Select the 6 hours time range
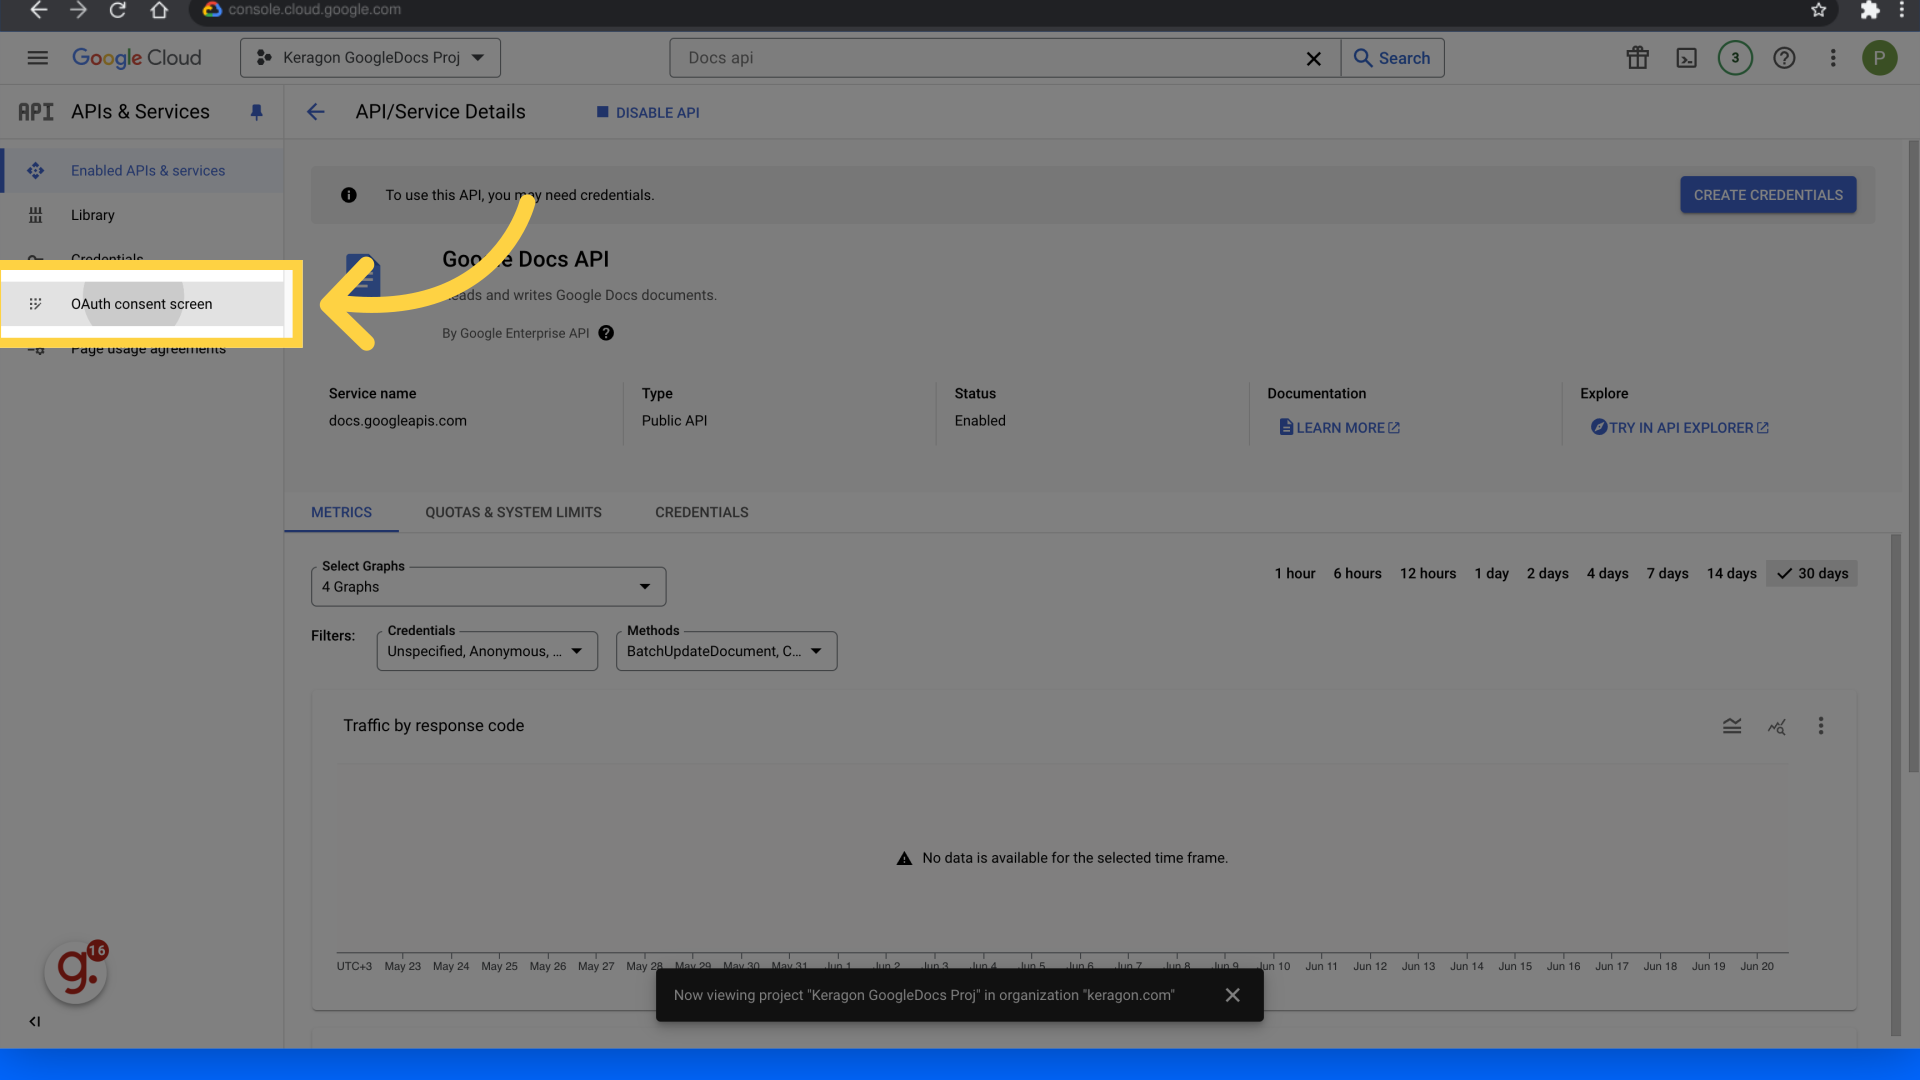The image size is (1920, 1080). (x=1357, y=574)
